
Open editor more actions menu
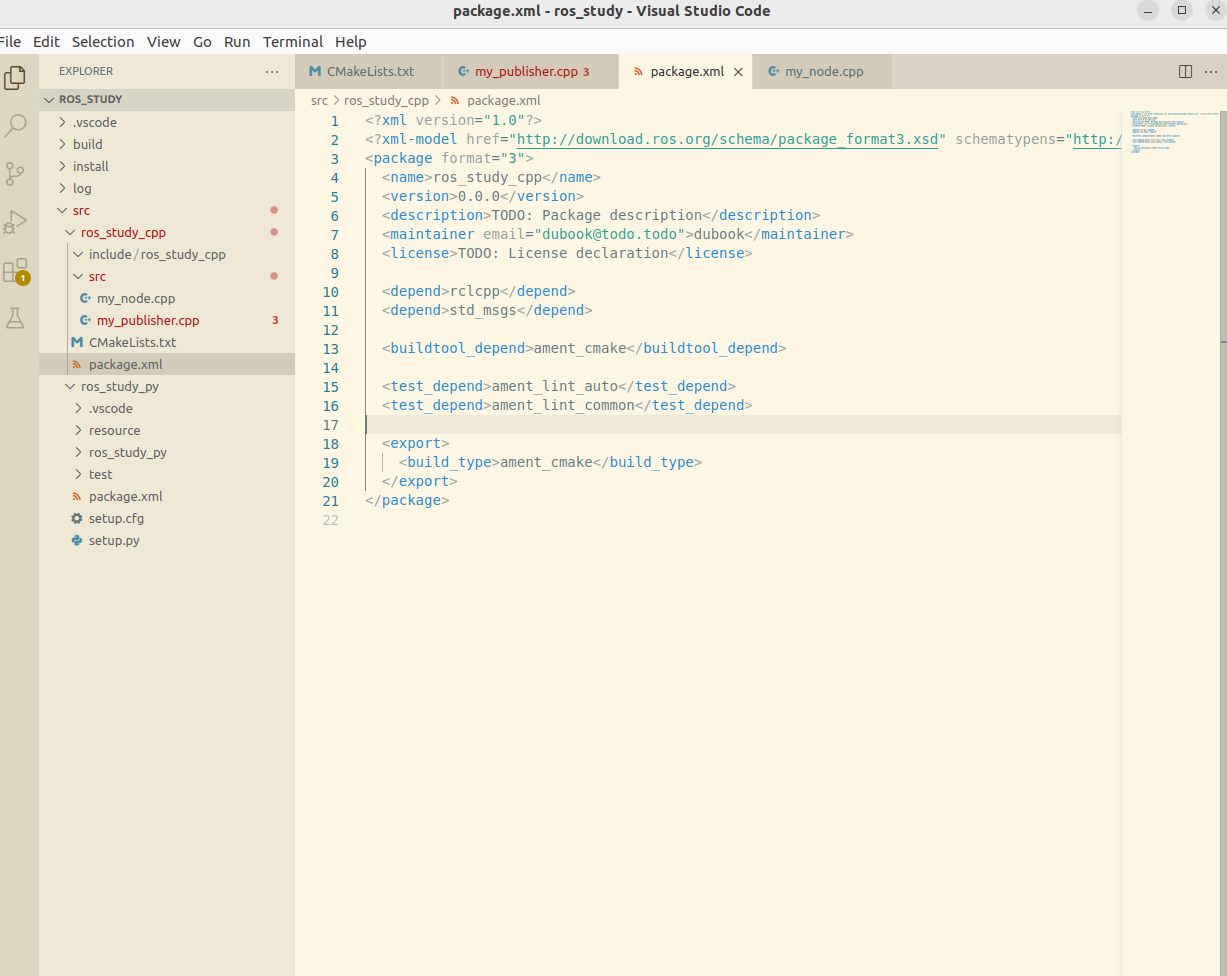pos(1213,72)
